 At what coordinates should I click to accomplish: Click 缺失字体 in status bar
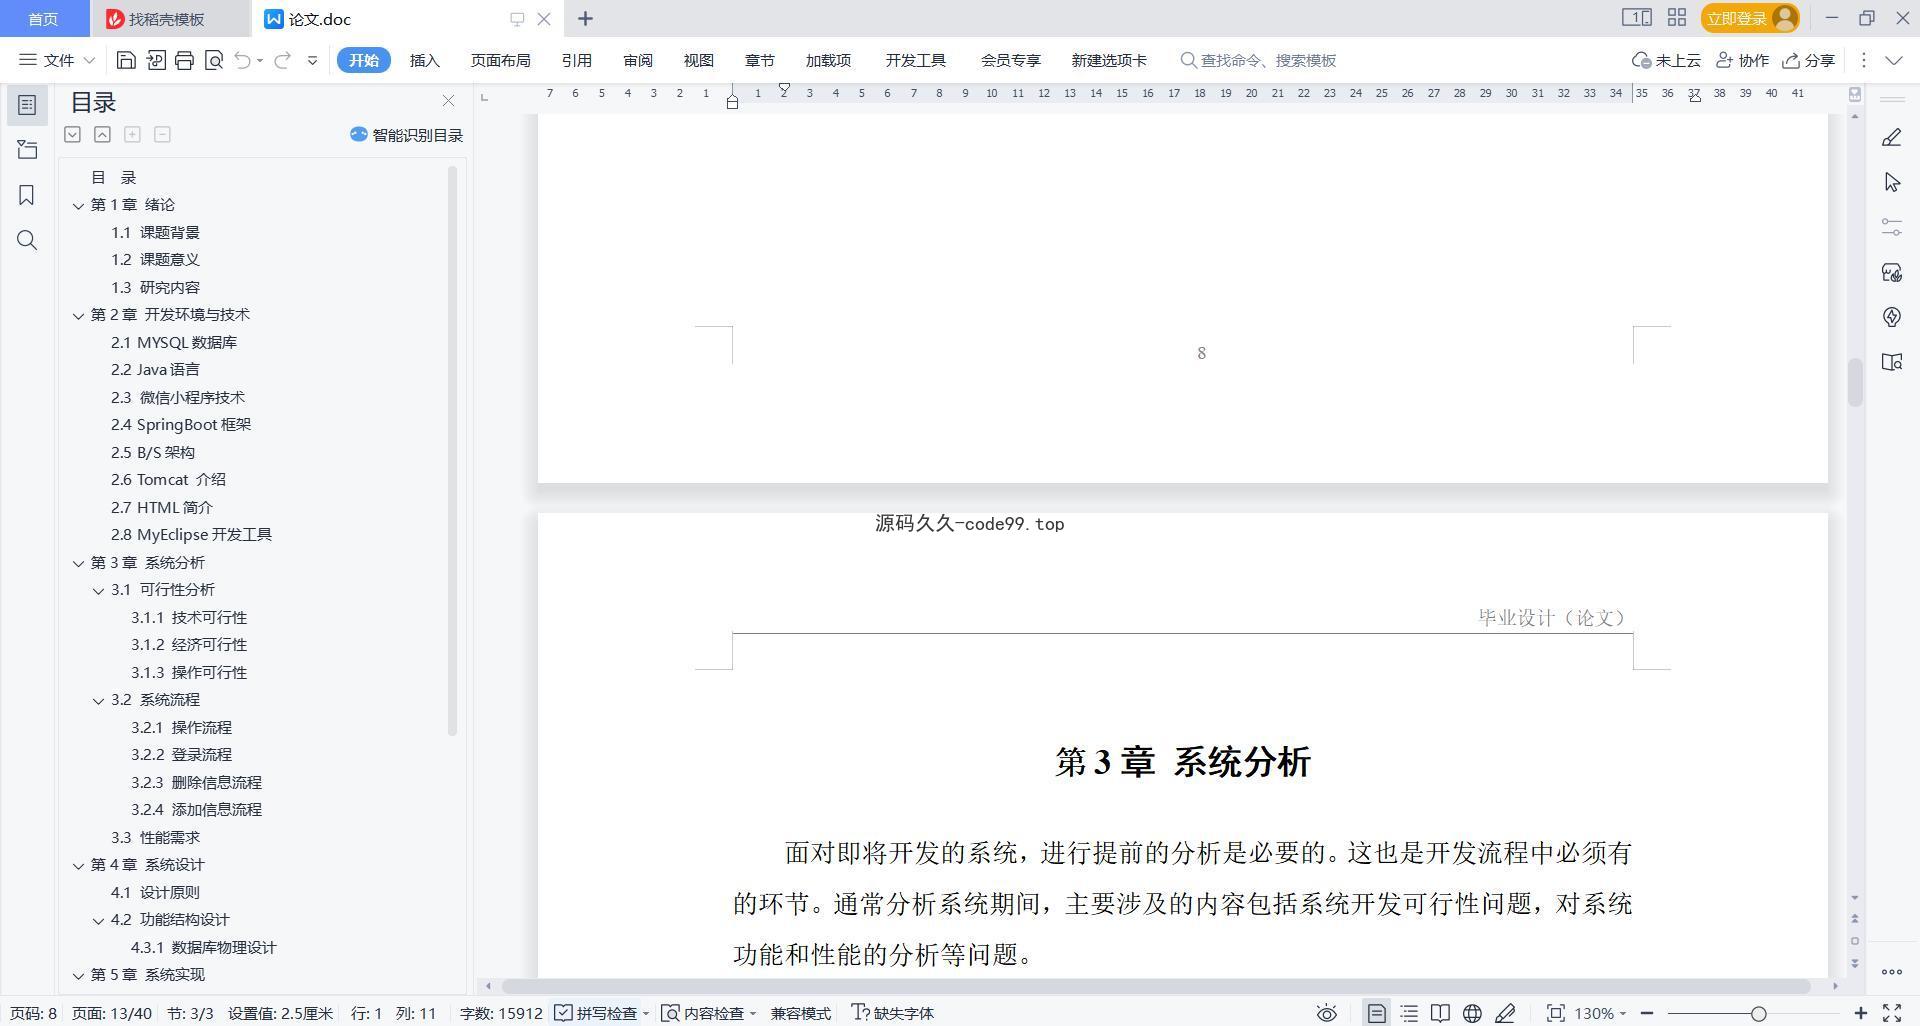893,1013
